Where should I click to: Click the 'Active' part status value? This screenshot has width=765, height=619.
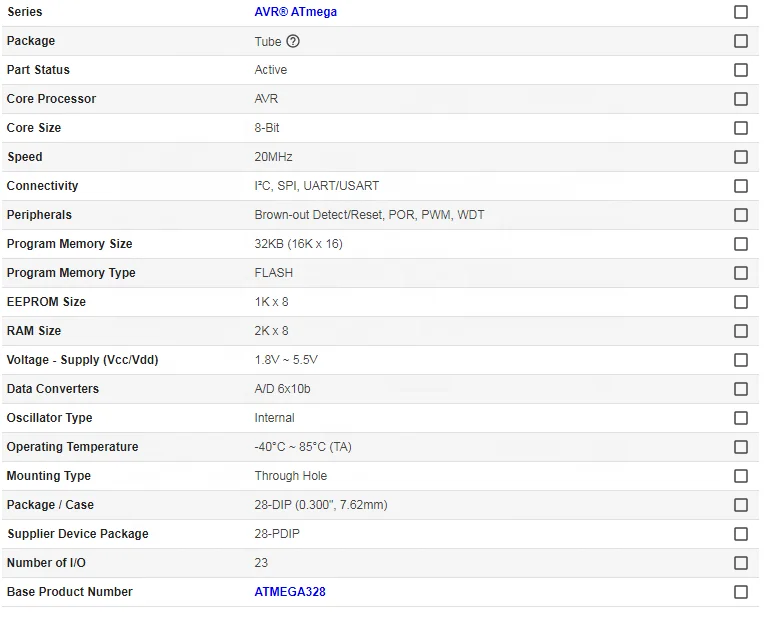270,70
